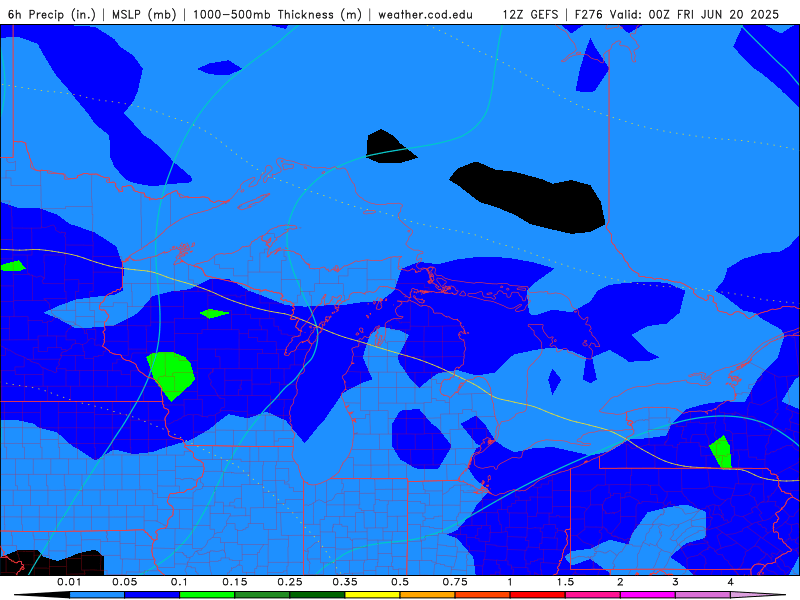
Task: Click the dark orange 0.75–1 legend swatch
Action: pyautogui.click(x=483, y=595)
